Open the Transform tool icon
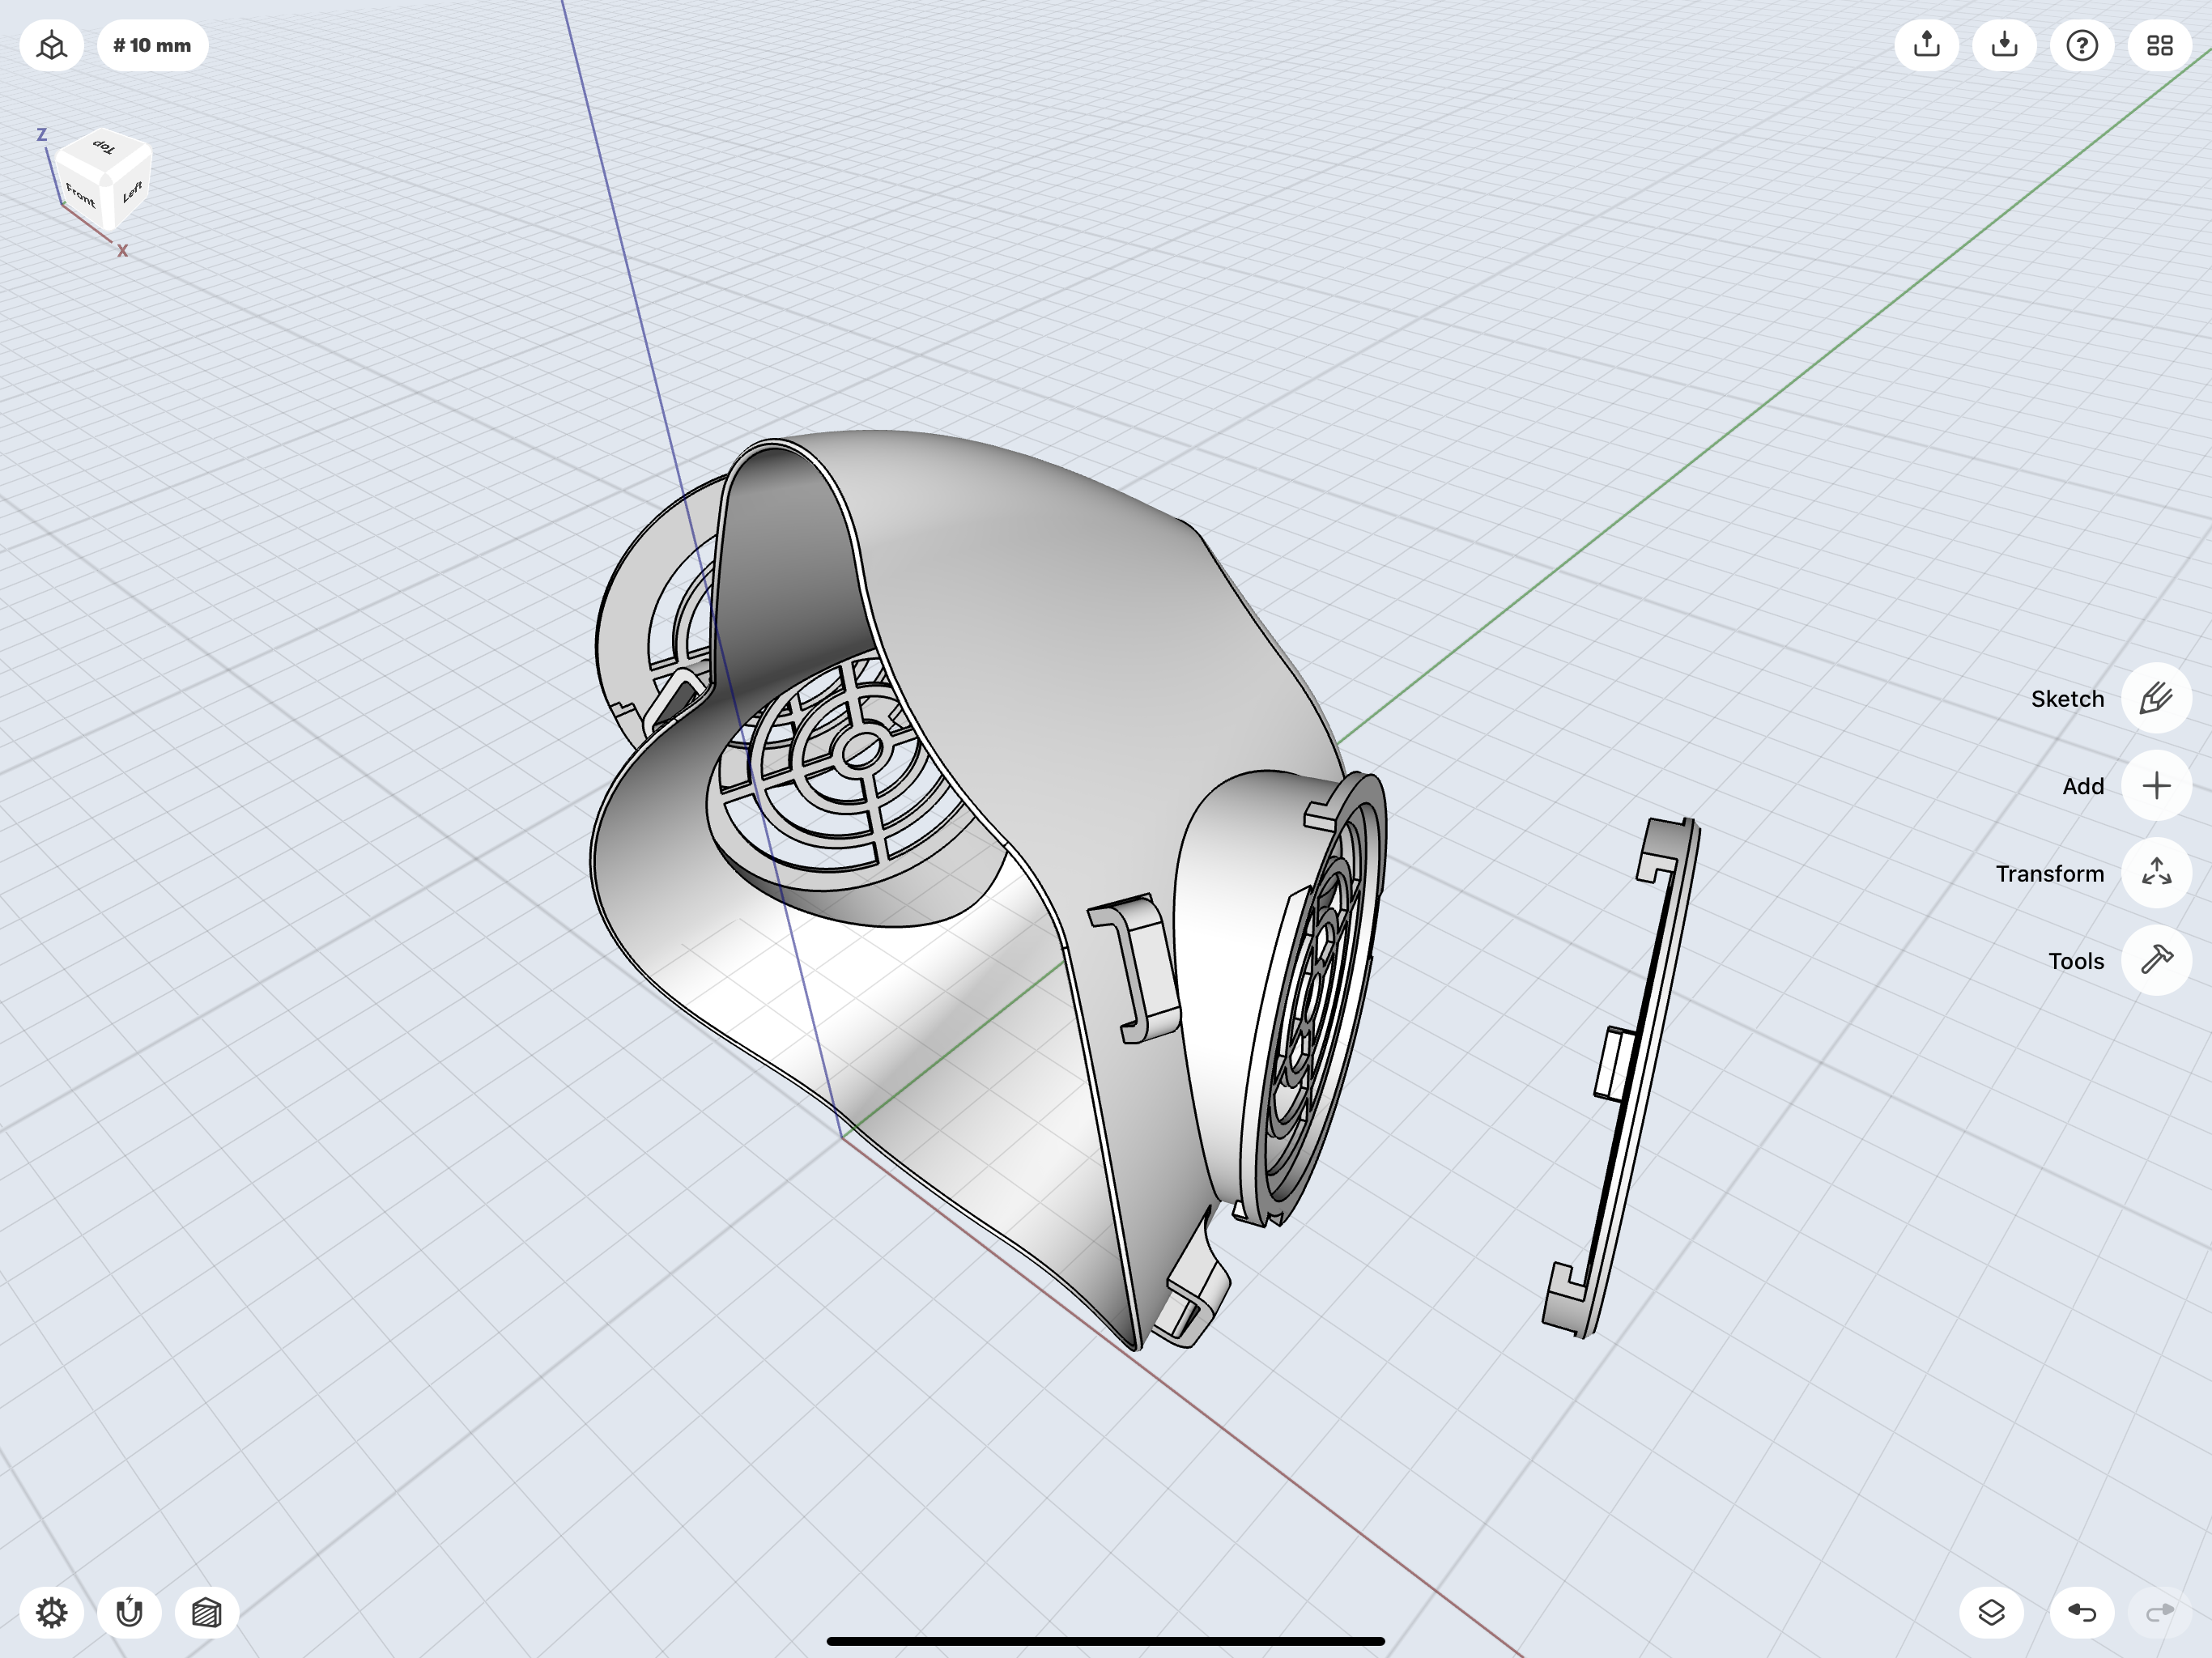The width and height of the screenshot is (2212, 1658). coord(2156,873)
